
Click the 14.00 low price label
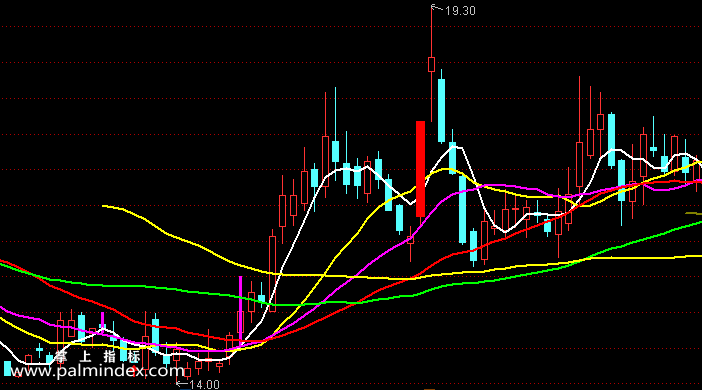(205, 385)
